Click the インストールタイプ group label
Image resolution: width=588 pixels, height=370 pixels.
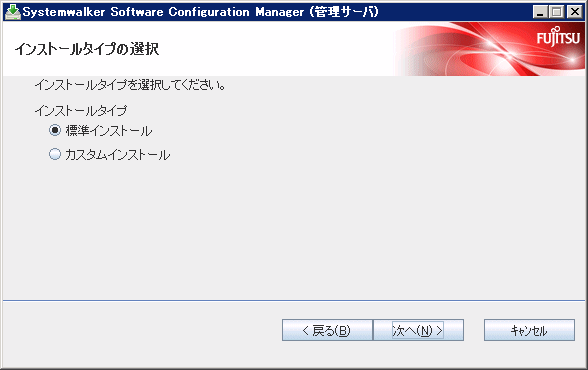click(81, 111)
